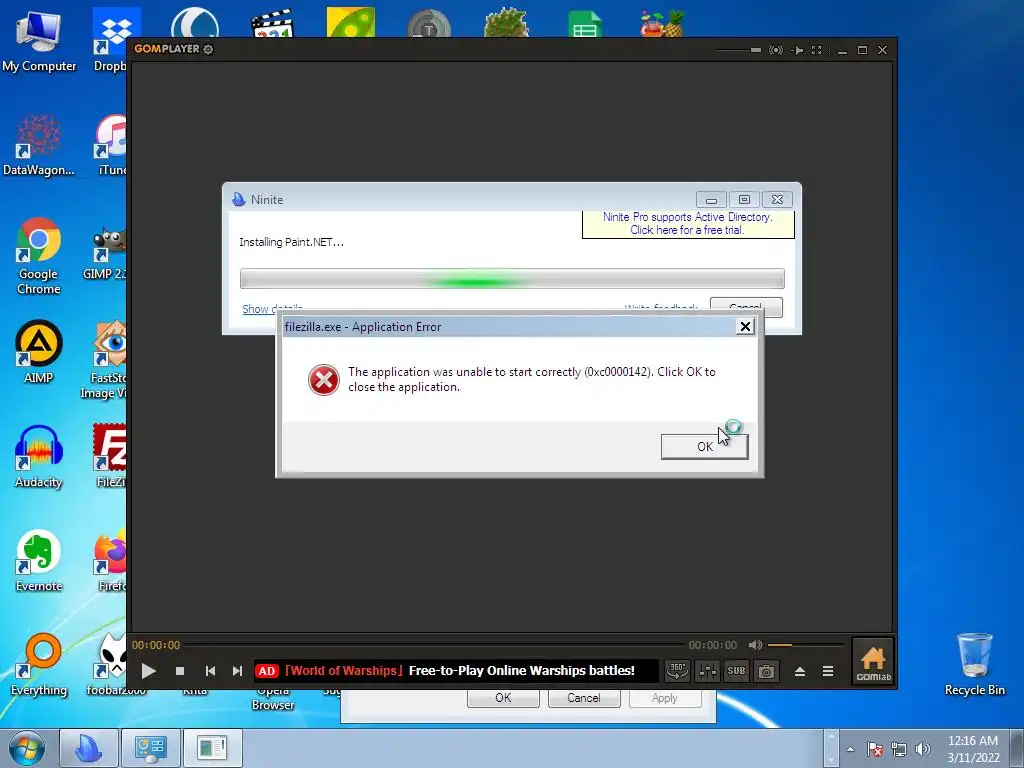Open the GOM Player playlist menu icon

point(827,671)
